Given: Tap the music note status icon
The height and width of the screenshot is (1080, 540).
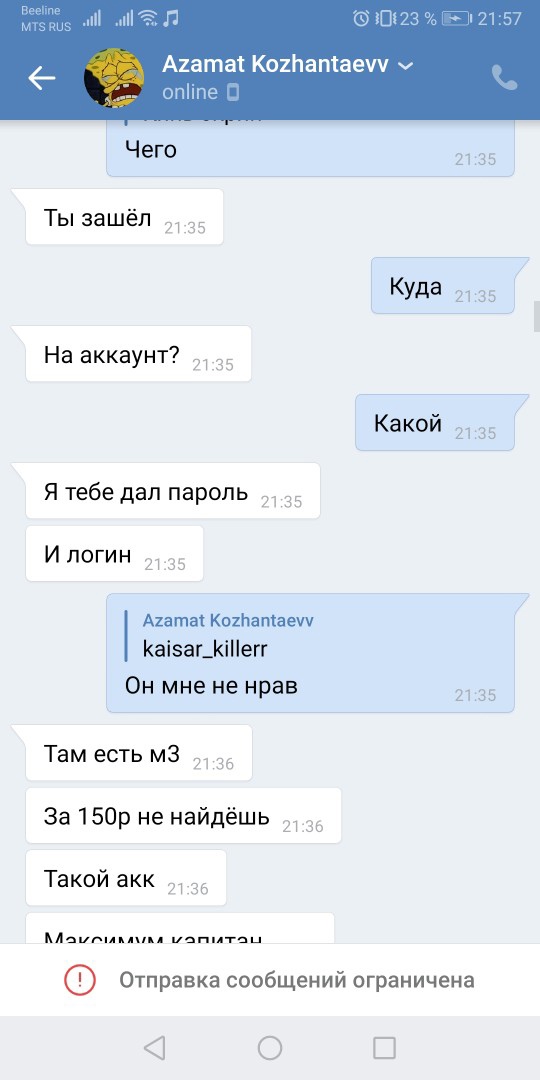Looking at the screenshot, I should pos(172,18).
